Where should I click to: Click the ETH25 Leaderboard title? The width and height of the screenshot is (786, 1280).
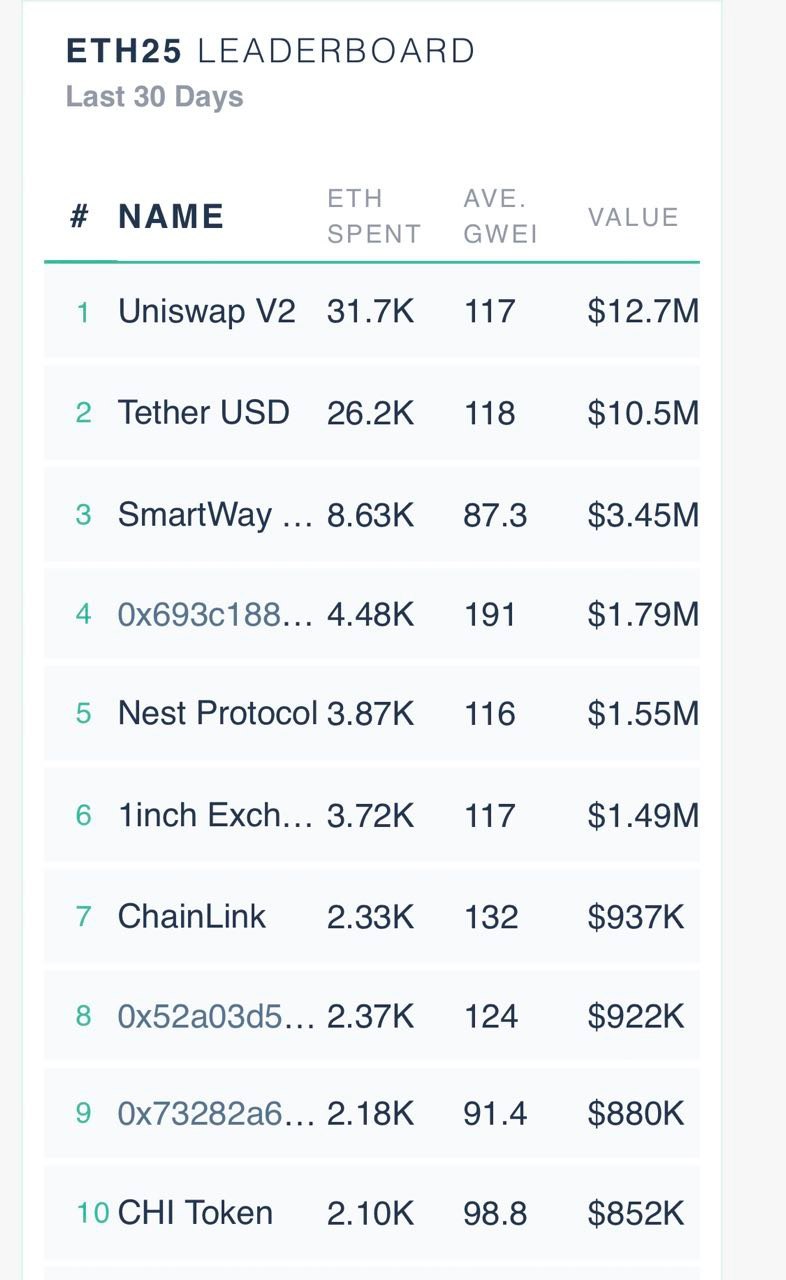(271, 51)
